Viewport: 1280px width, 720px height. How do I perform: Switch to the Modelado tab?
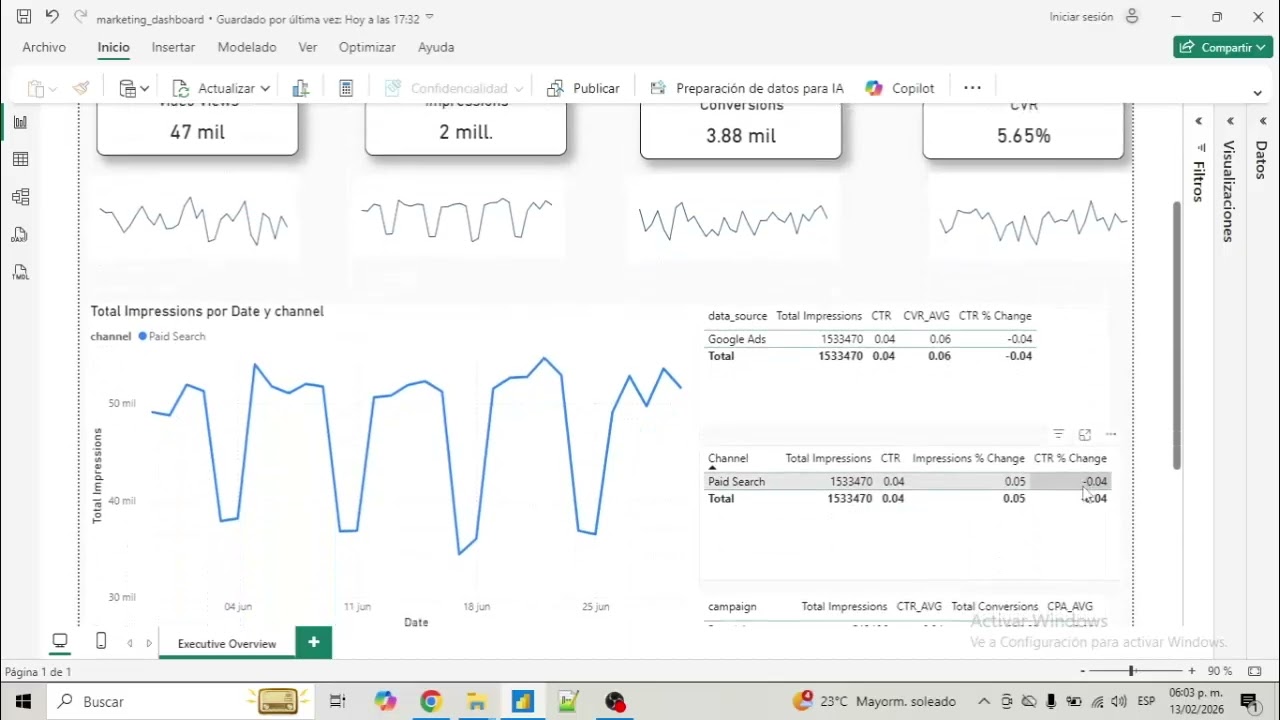click(x=247, y=47)
